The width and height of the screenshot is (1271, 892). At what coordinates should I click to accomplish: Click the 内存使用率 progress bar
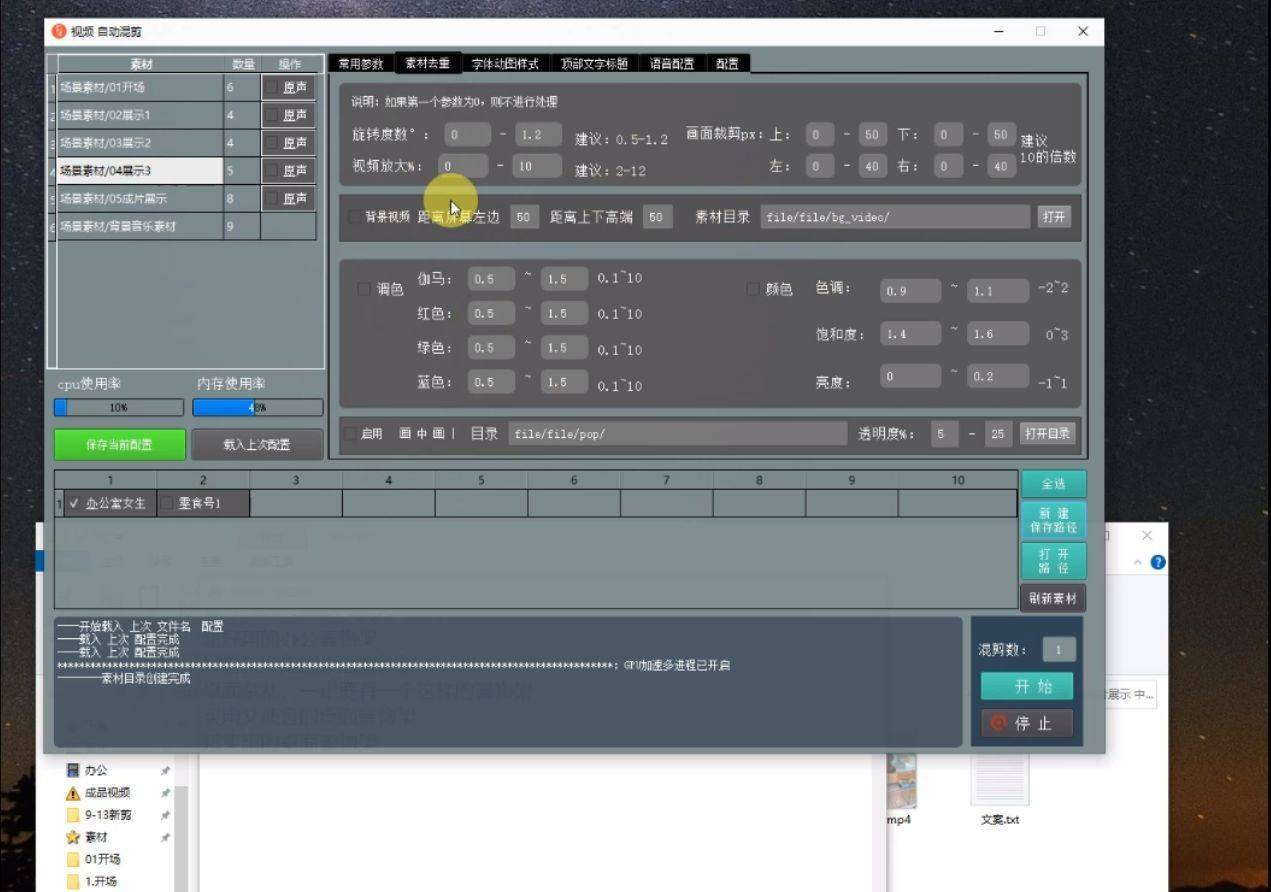[258, 408]
